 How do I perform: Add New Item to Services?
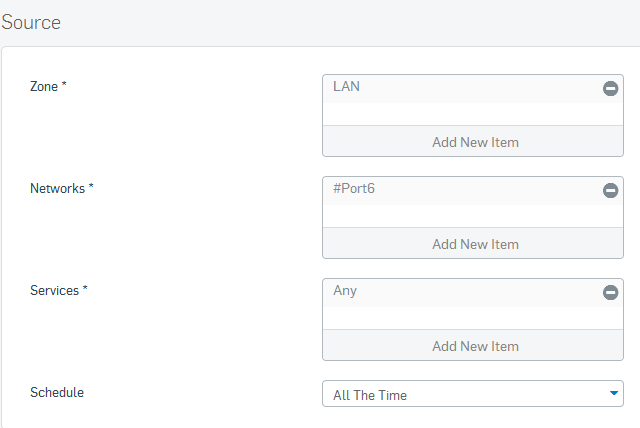pyautogui.click(x=473, y=345)
